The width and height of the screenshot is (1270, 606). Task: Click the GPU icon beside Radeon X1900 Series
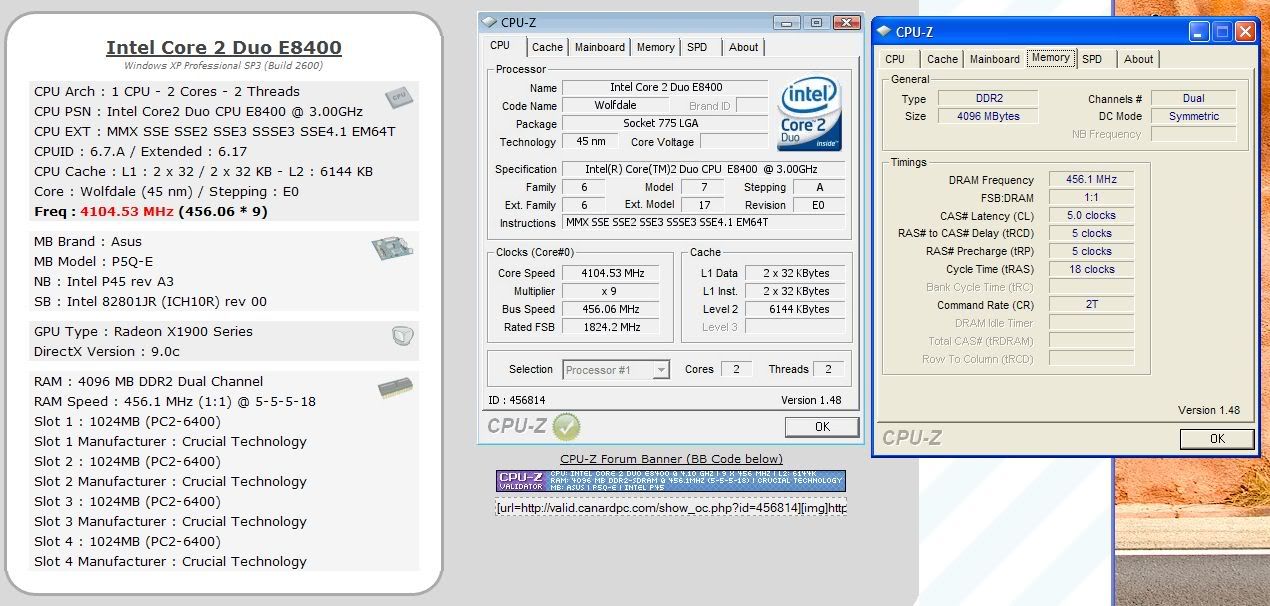tap(403, 337)
